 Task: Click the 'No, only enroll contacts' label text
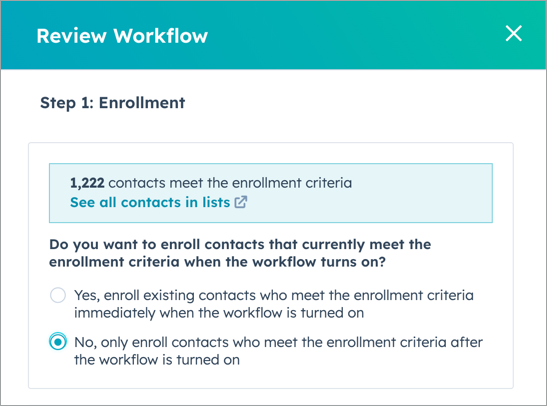(278, 351)
